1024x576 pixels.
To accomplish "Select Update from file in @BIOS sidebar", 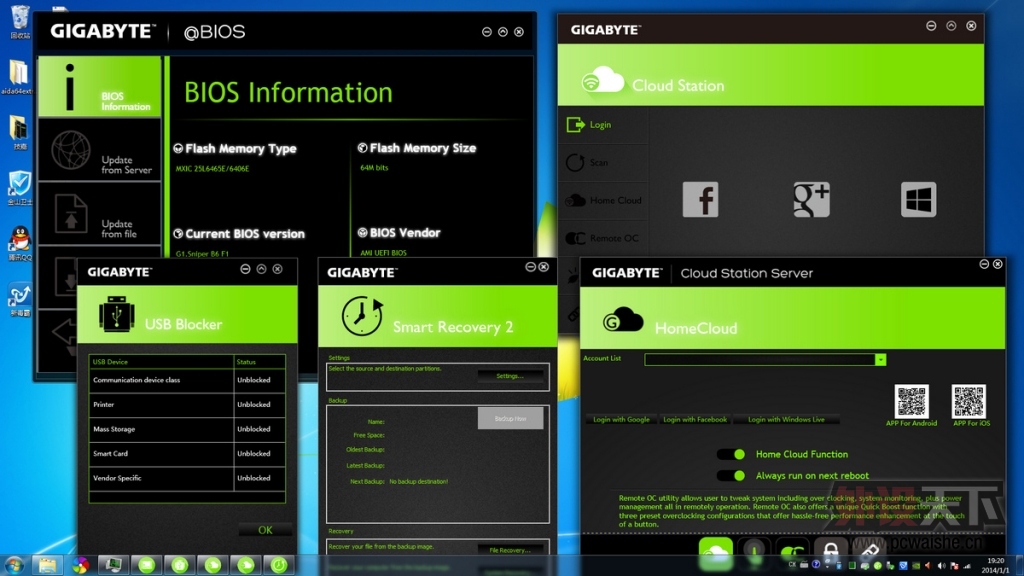I will pos(99,215).
